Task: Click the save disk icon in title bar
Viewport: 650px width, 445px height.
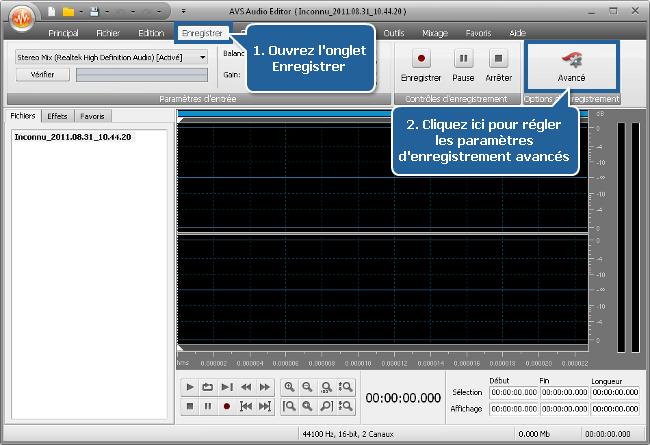Action: (91, 11)
